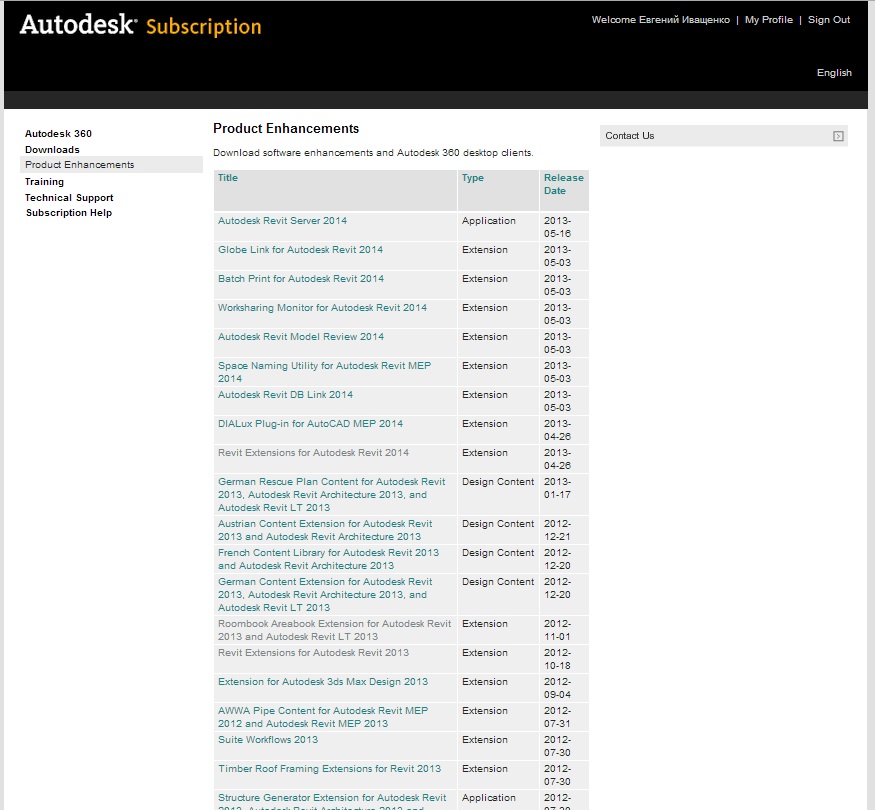Open Roombook Areabook Extension link
This screenshot has height=810, width=875.
(x=334, y=630)
